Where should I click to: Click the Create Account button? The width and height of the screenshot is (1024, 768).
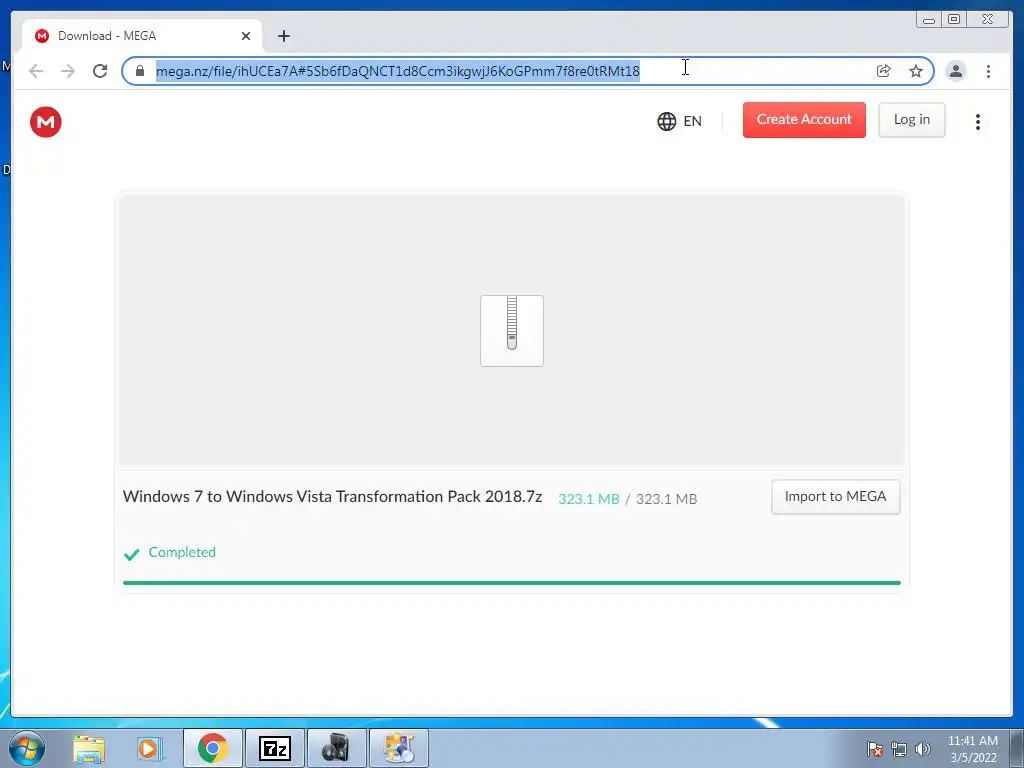[x=804, y=120]
